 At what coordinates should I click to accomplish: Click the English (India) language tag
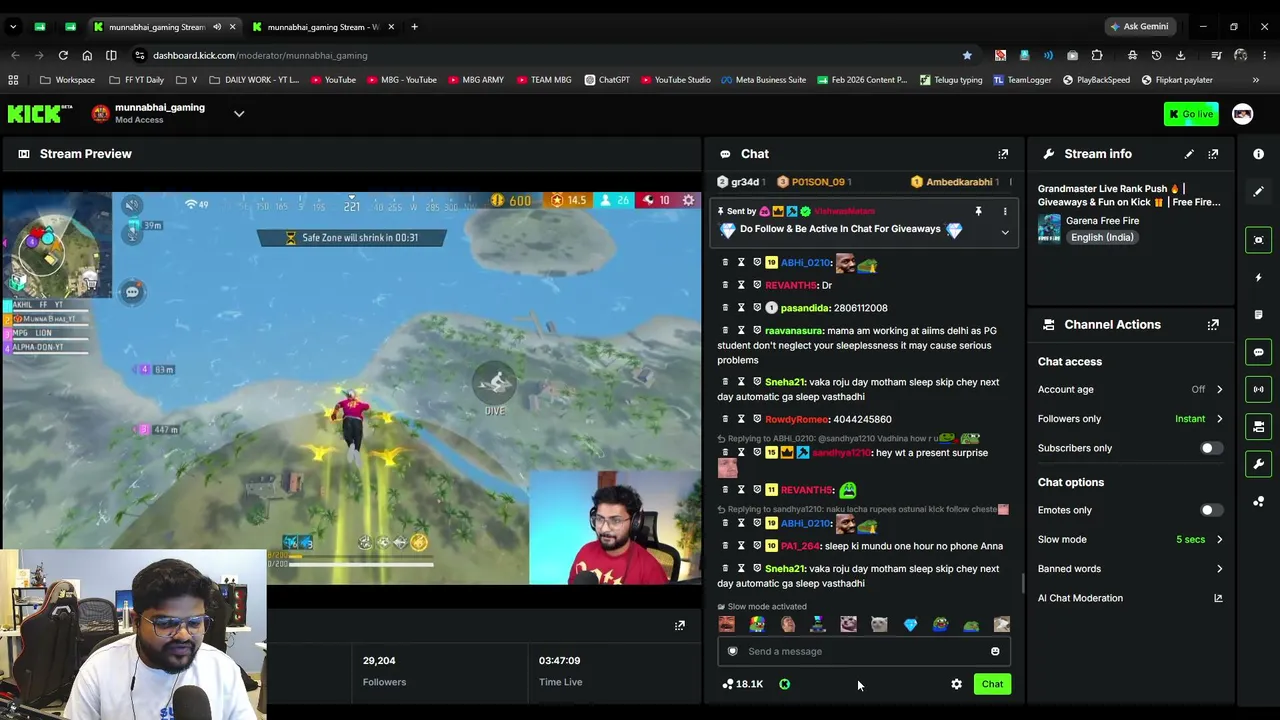point(1102,238)
